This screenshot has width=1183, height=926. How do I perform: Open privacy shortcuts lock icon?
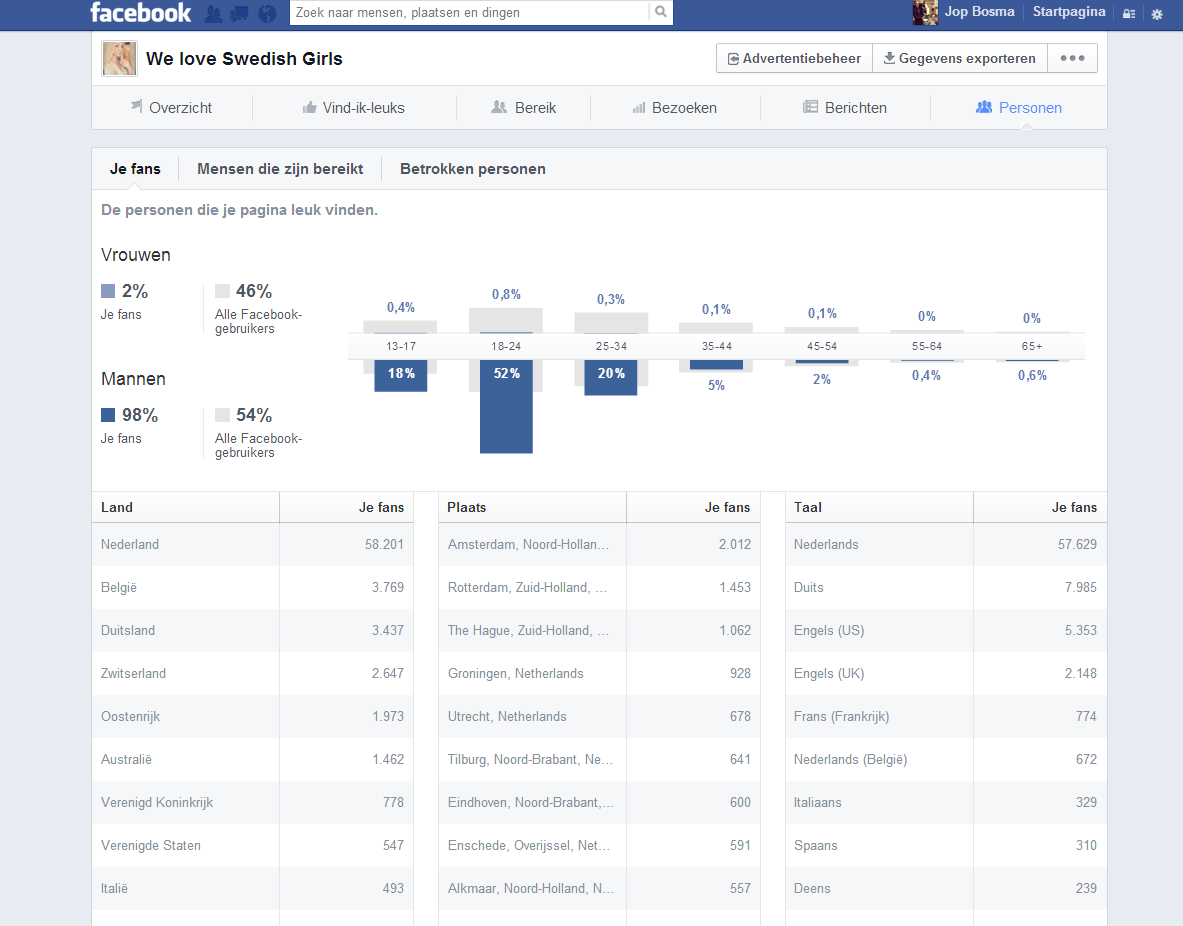1129,14
